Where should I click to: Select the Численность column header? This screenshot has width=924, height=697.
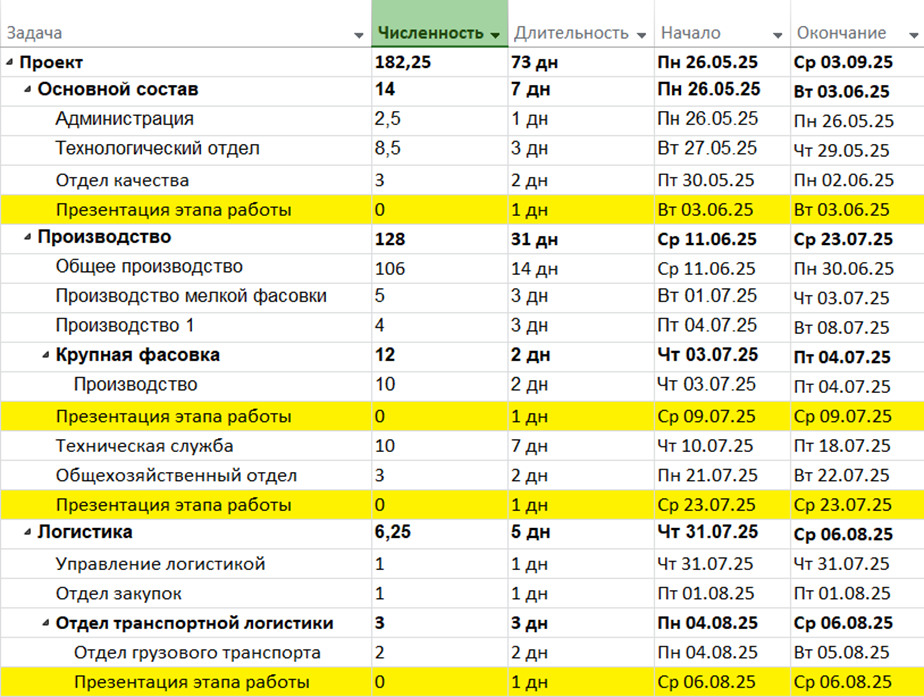pos(430,34)
